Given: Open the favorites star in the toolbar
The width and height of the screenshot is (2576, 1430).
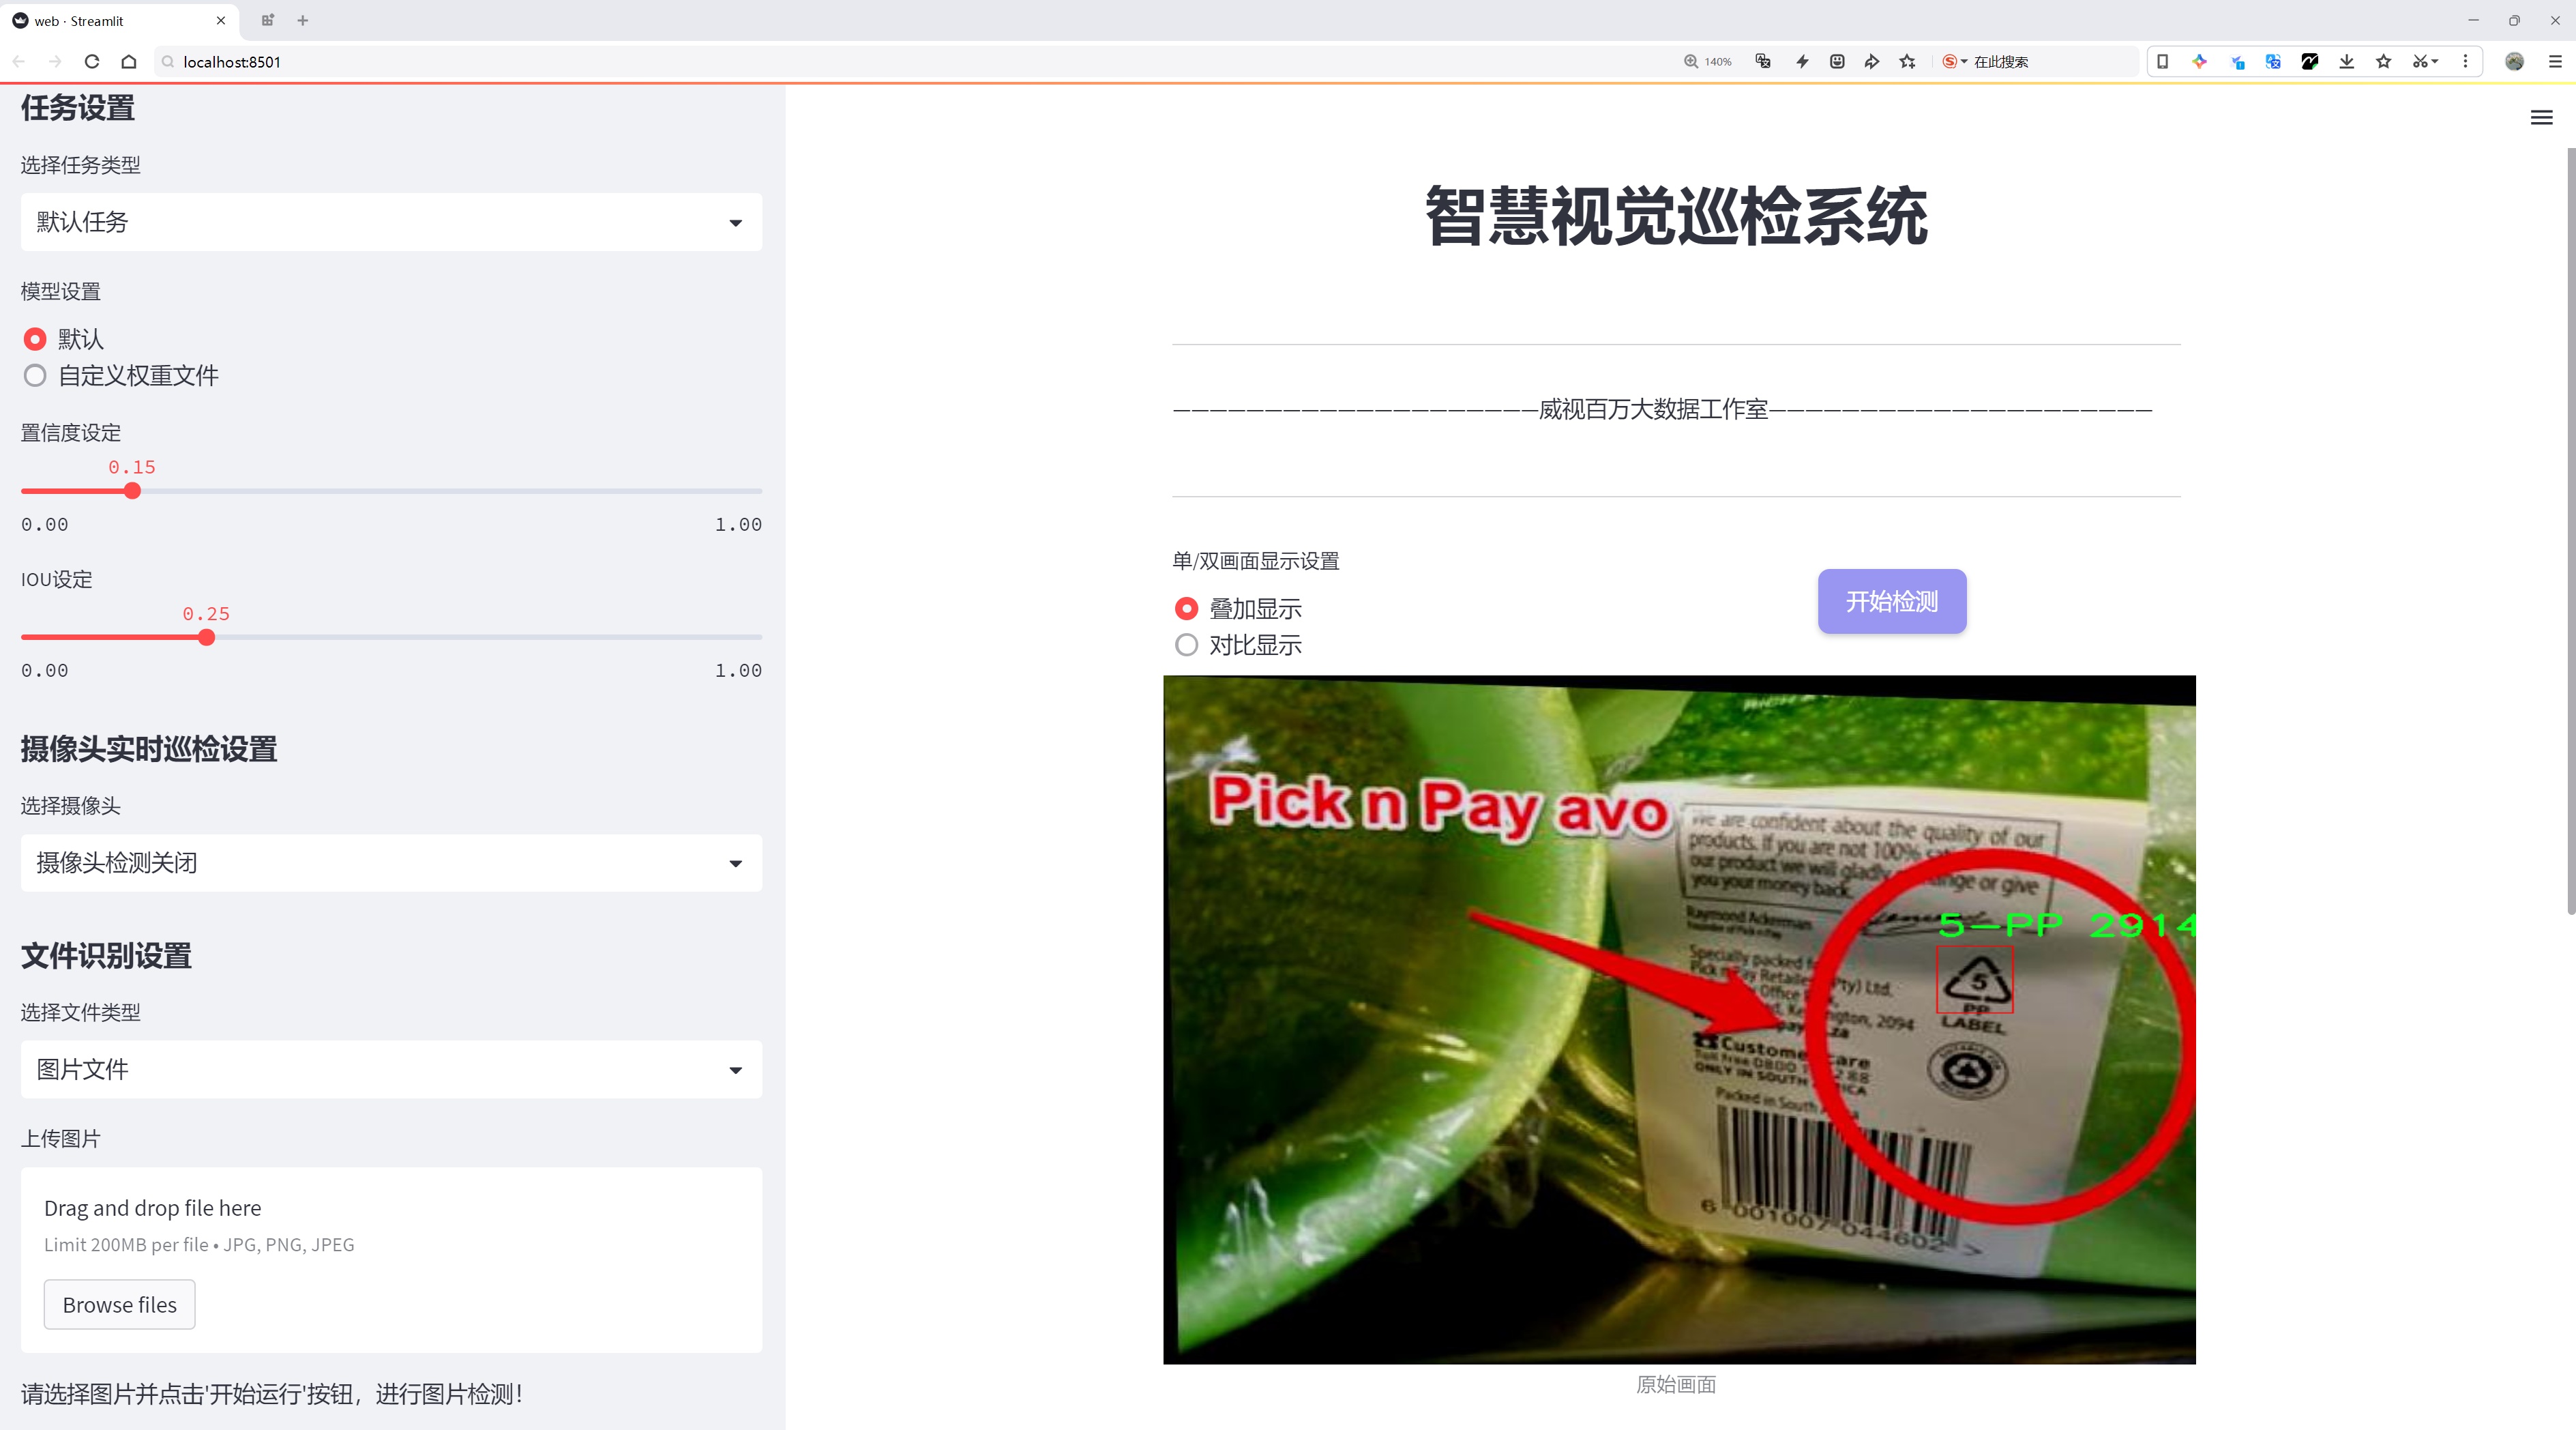Looking at the screenshot, I should [2384, 61].
